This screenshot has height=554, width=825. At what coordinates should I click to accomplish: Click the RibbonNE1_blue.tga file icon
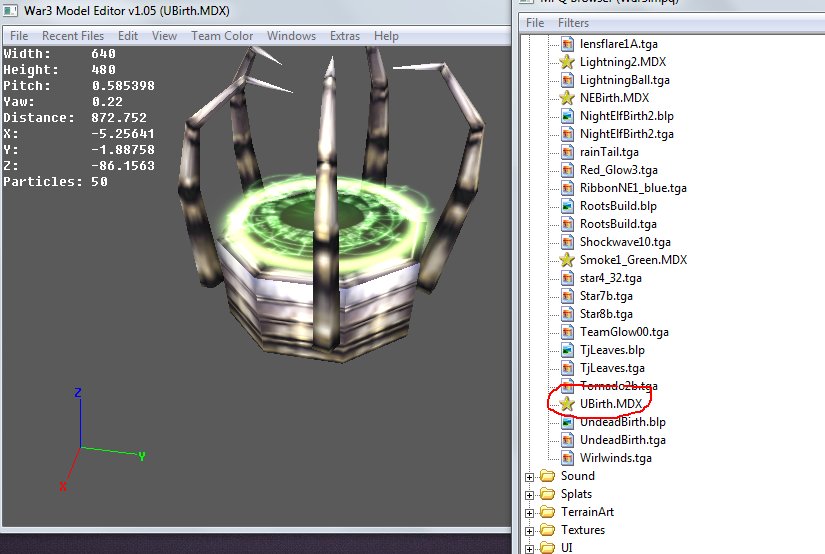567,188
